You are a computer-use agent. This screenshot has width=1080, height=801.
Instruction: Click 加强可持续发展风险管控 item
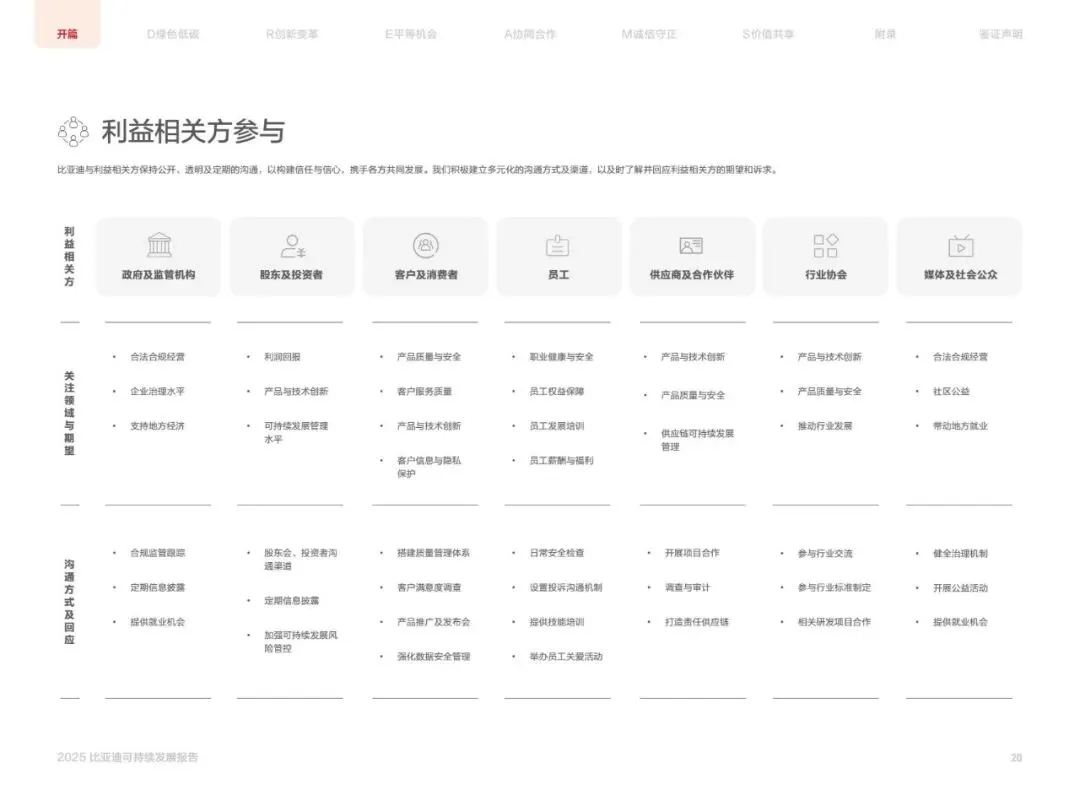pos(301,642)
